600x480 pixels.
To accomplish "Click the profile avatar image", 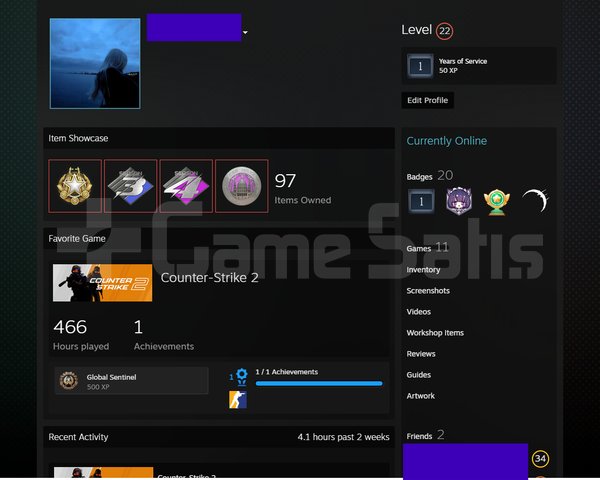I will pyautogui.click(x=95, y=64).
